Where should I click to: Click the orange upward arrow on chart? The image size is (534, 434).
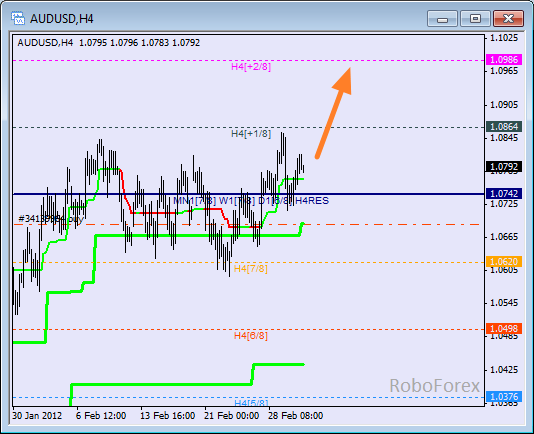(334, 113)
